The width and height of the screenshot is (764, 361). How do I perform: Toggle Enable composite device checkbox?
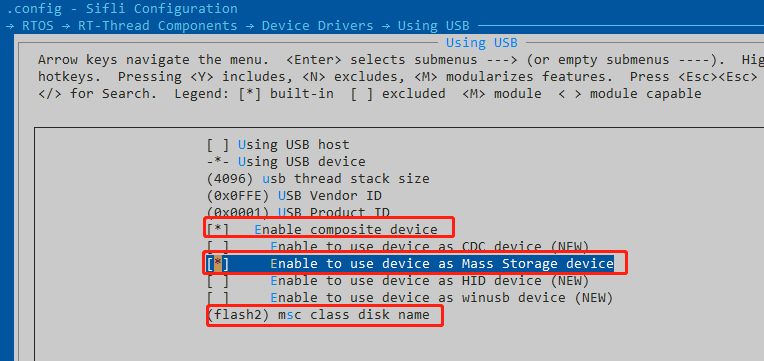click(217, 229)
